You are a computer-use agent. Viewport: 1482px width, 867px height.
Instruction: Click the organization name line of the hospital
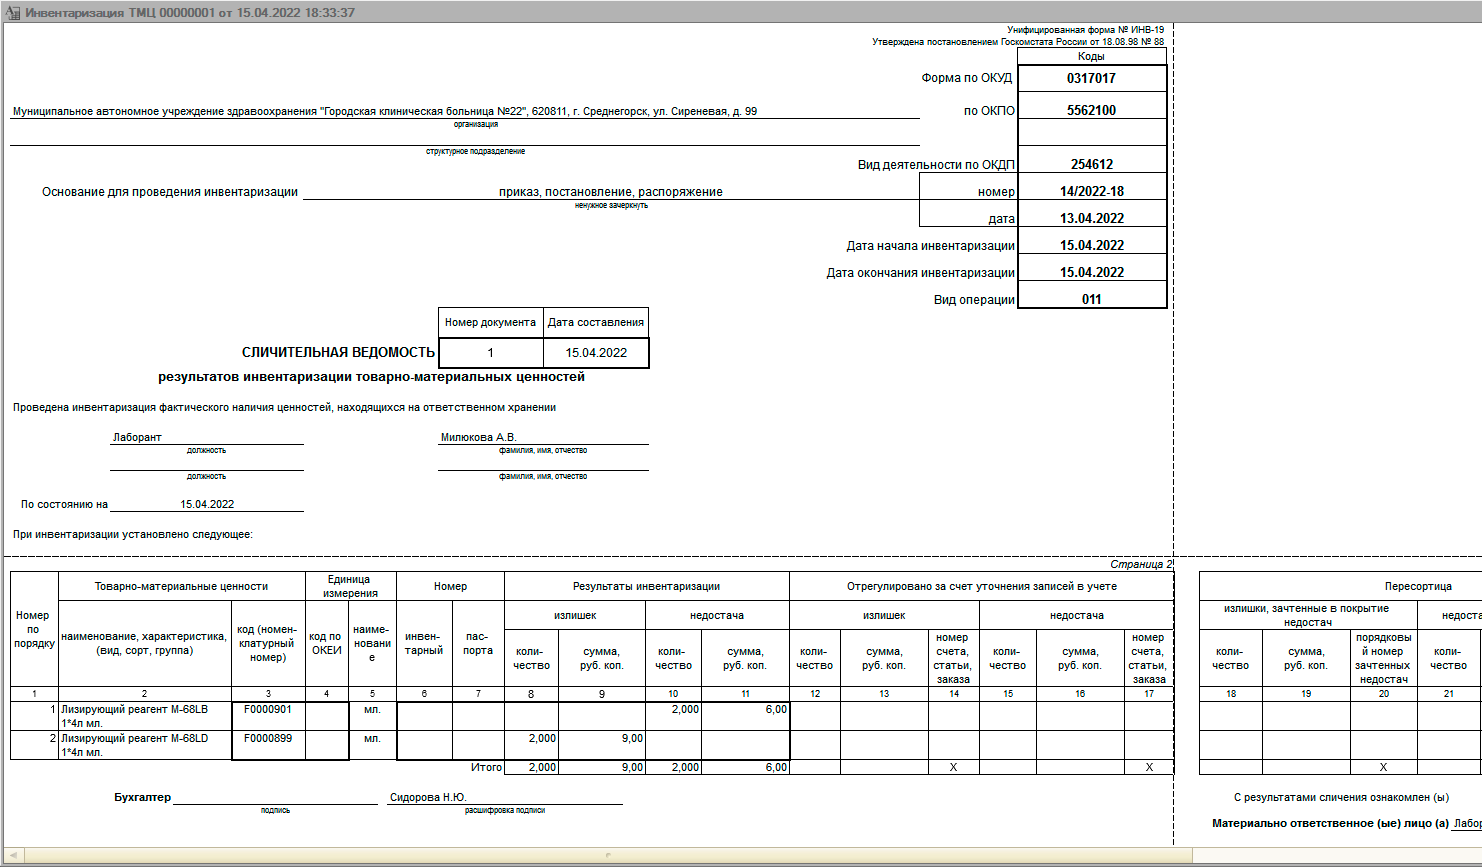(x=384, y=111)
